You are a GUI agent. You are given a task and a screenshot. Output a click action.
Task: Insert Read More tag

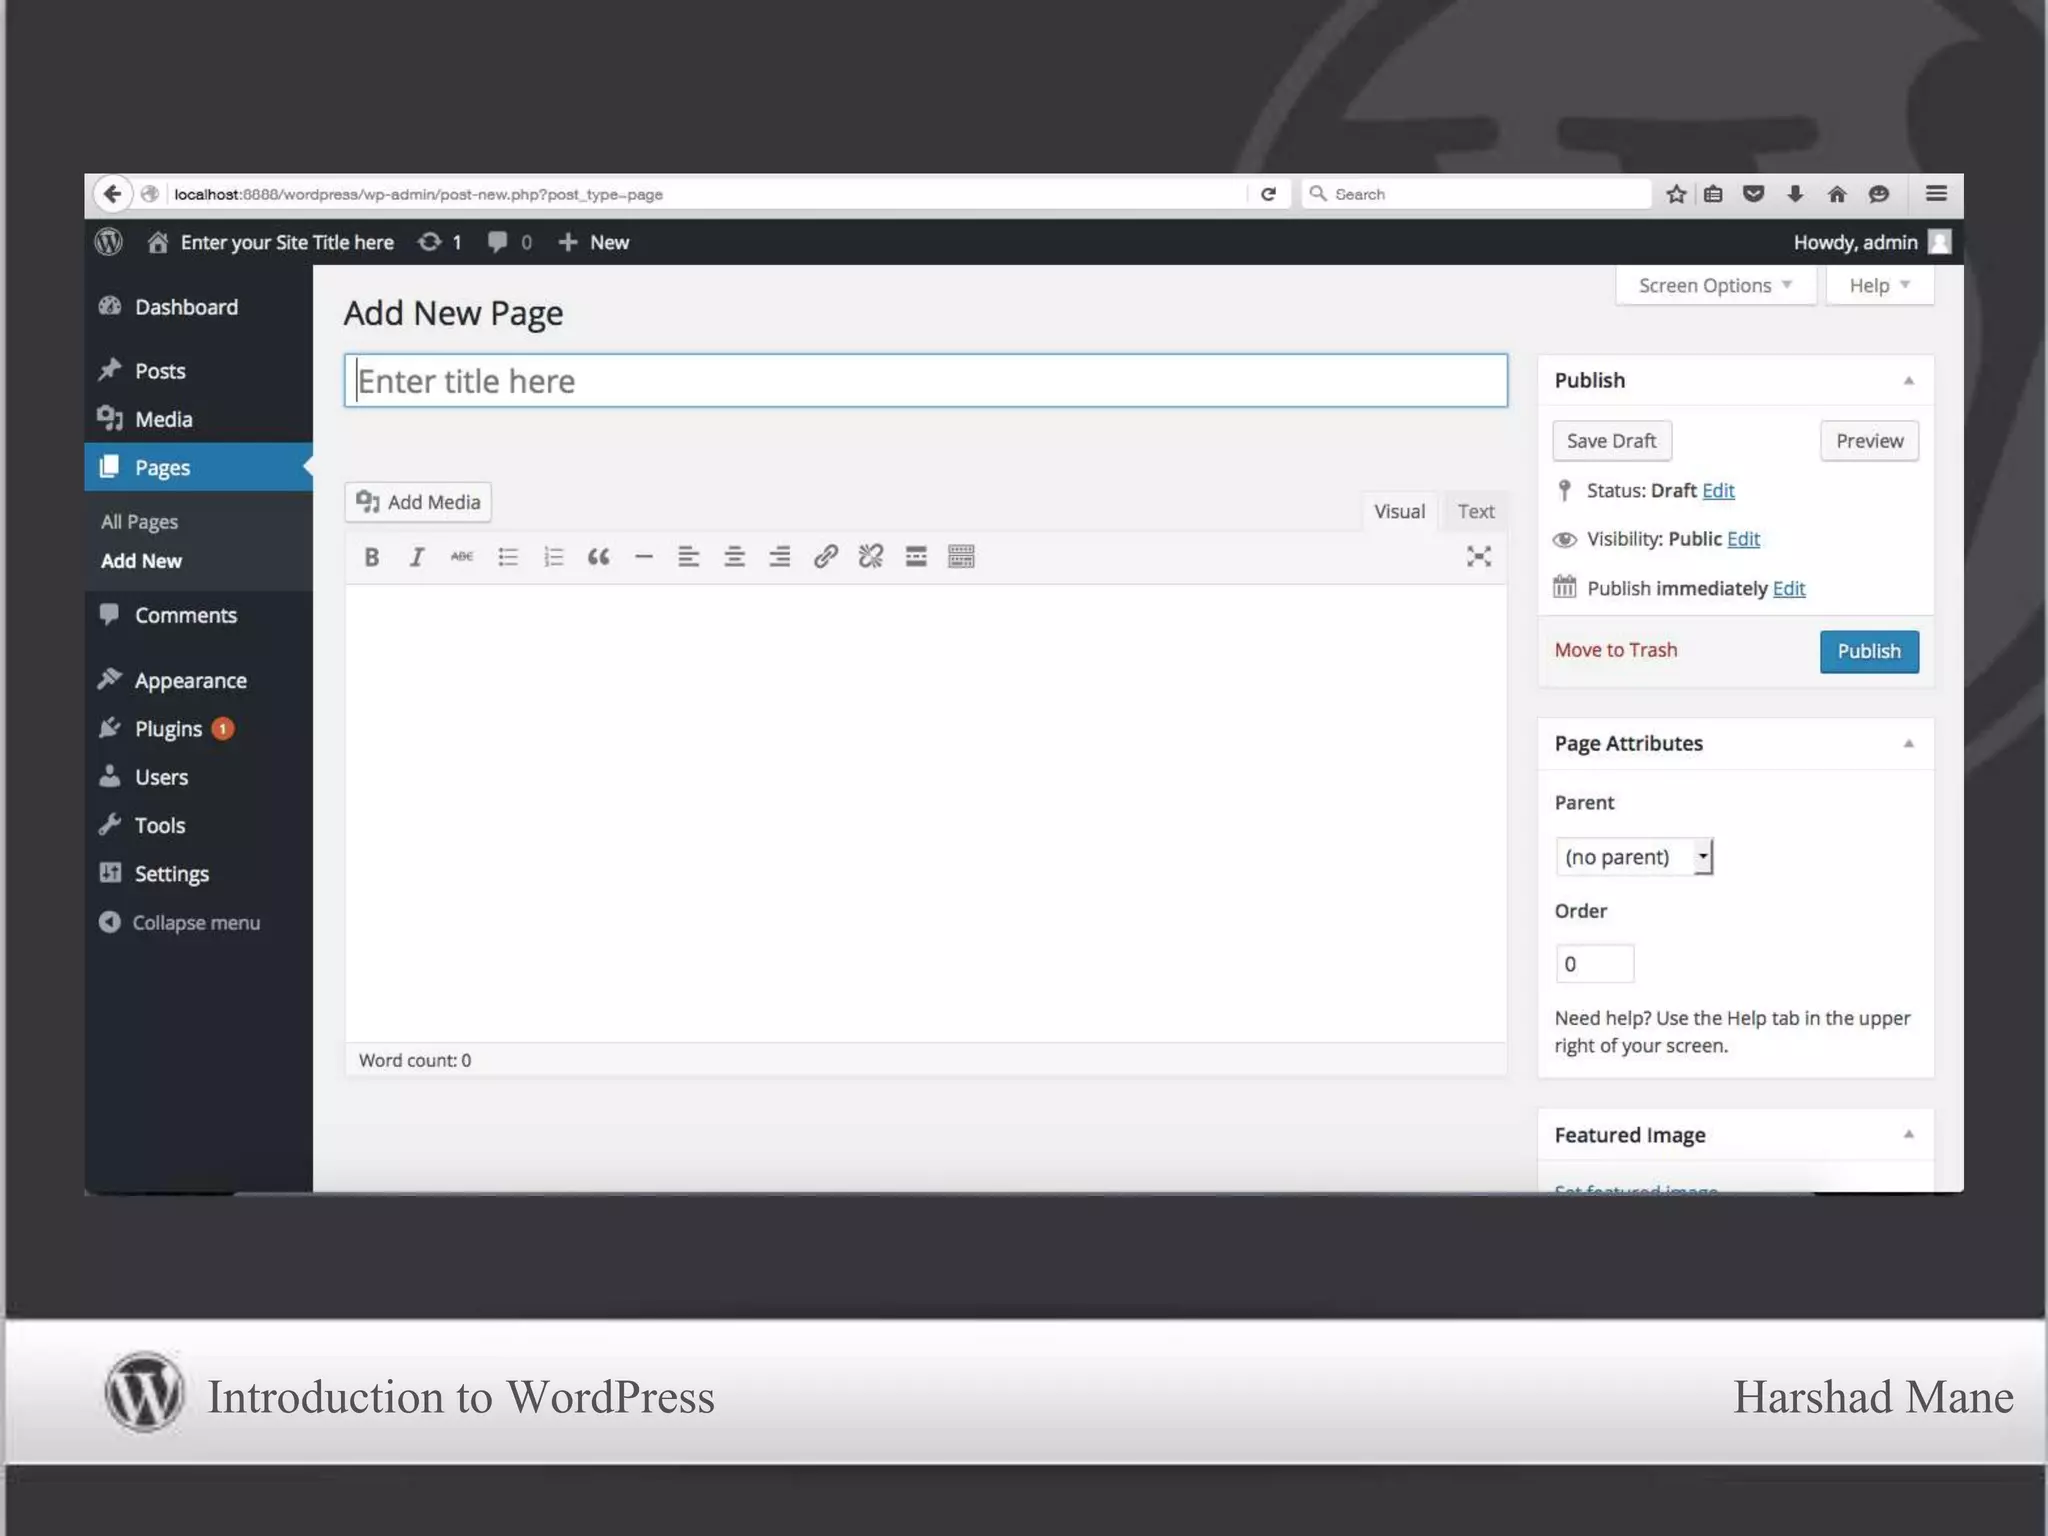(916, 557)
